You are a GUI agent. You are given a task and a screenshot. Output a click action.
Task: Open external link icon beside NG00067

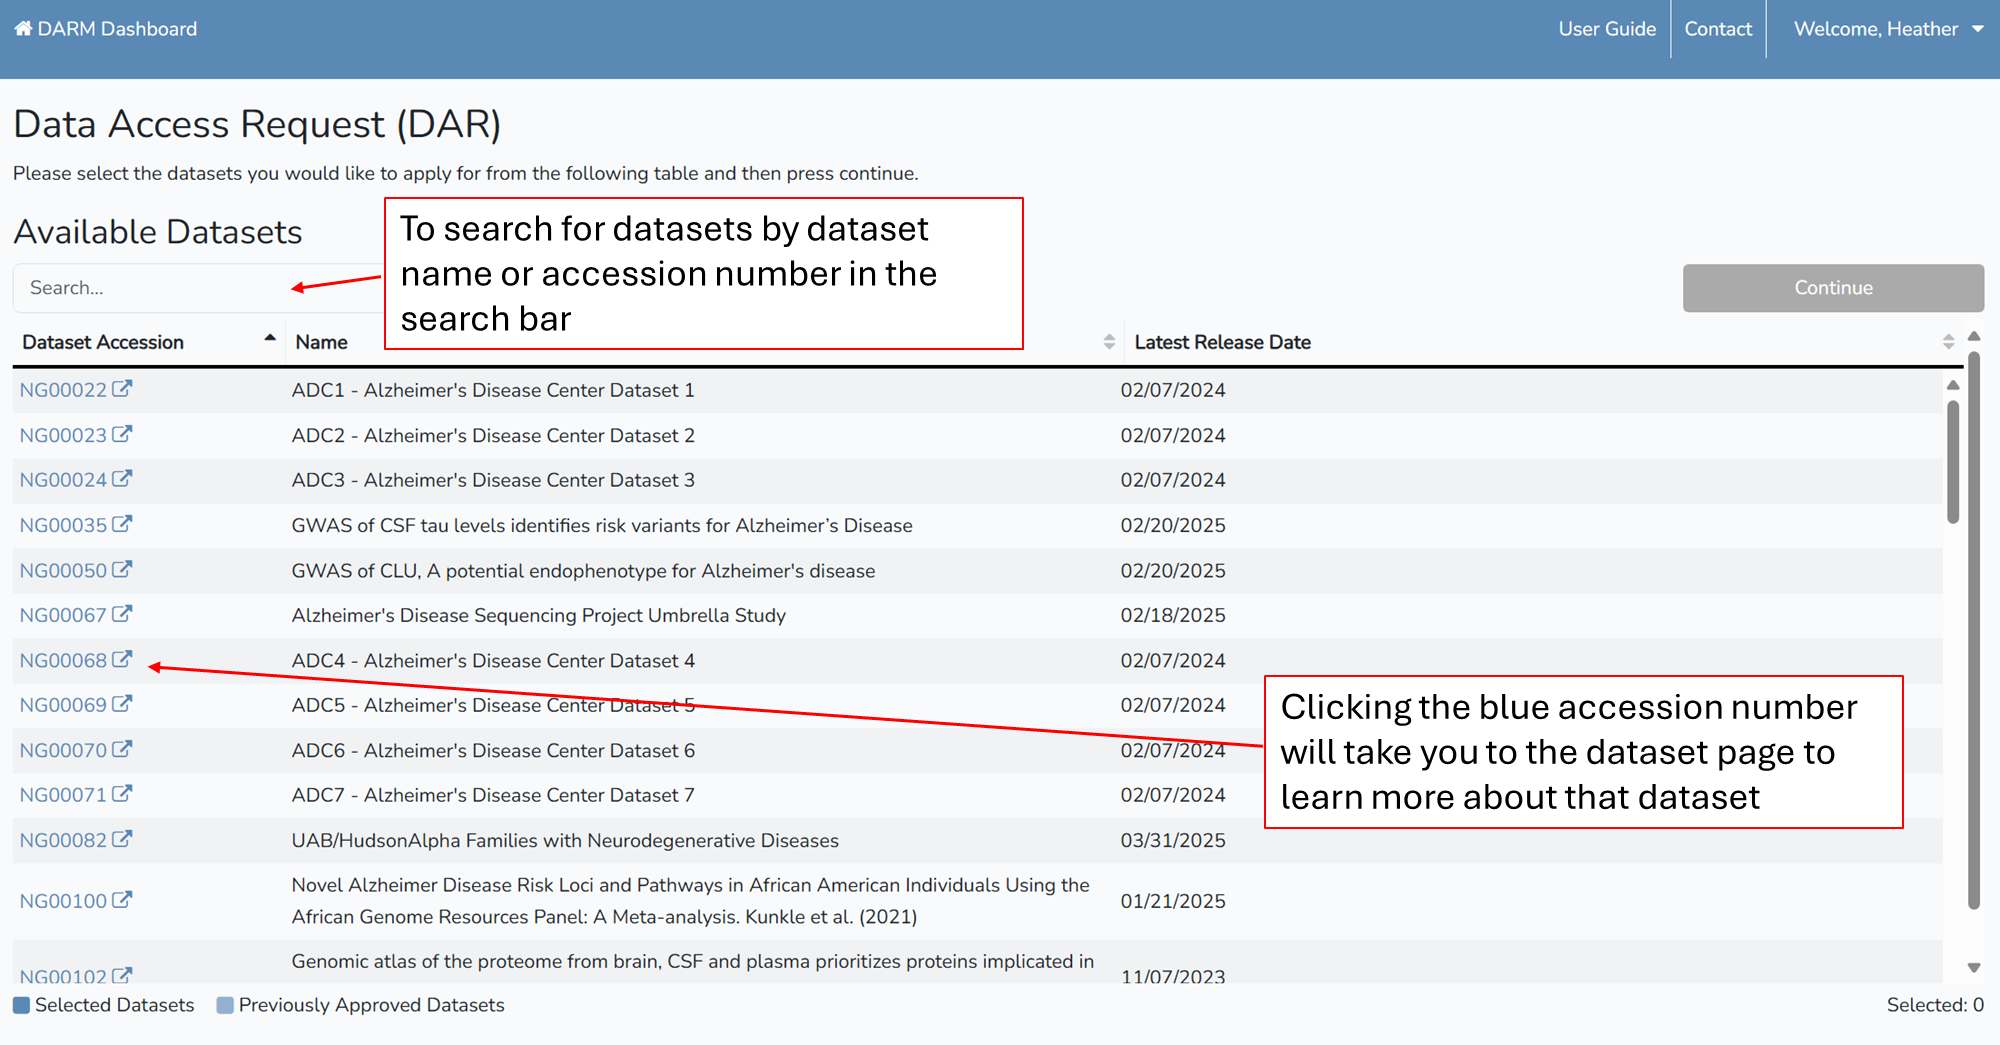click(x=122, y=614)
